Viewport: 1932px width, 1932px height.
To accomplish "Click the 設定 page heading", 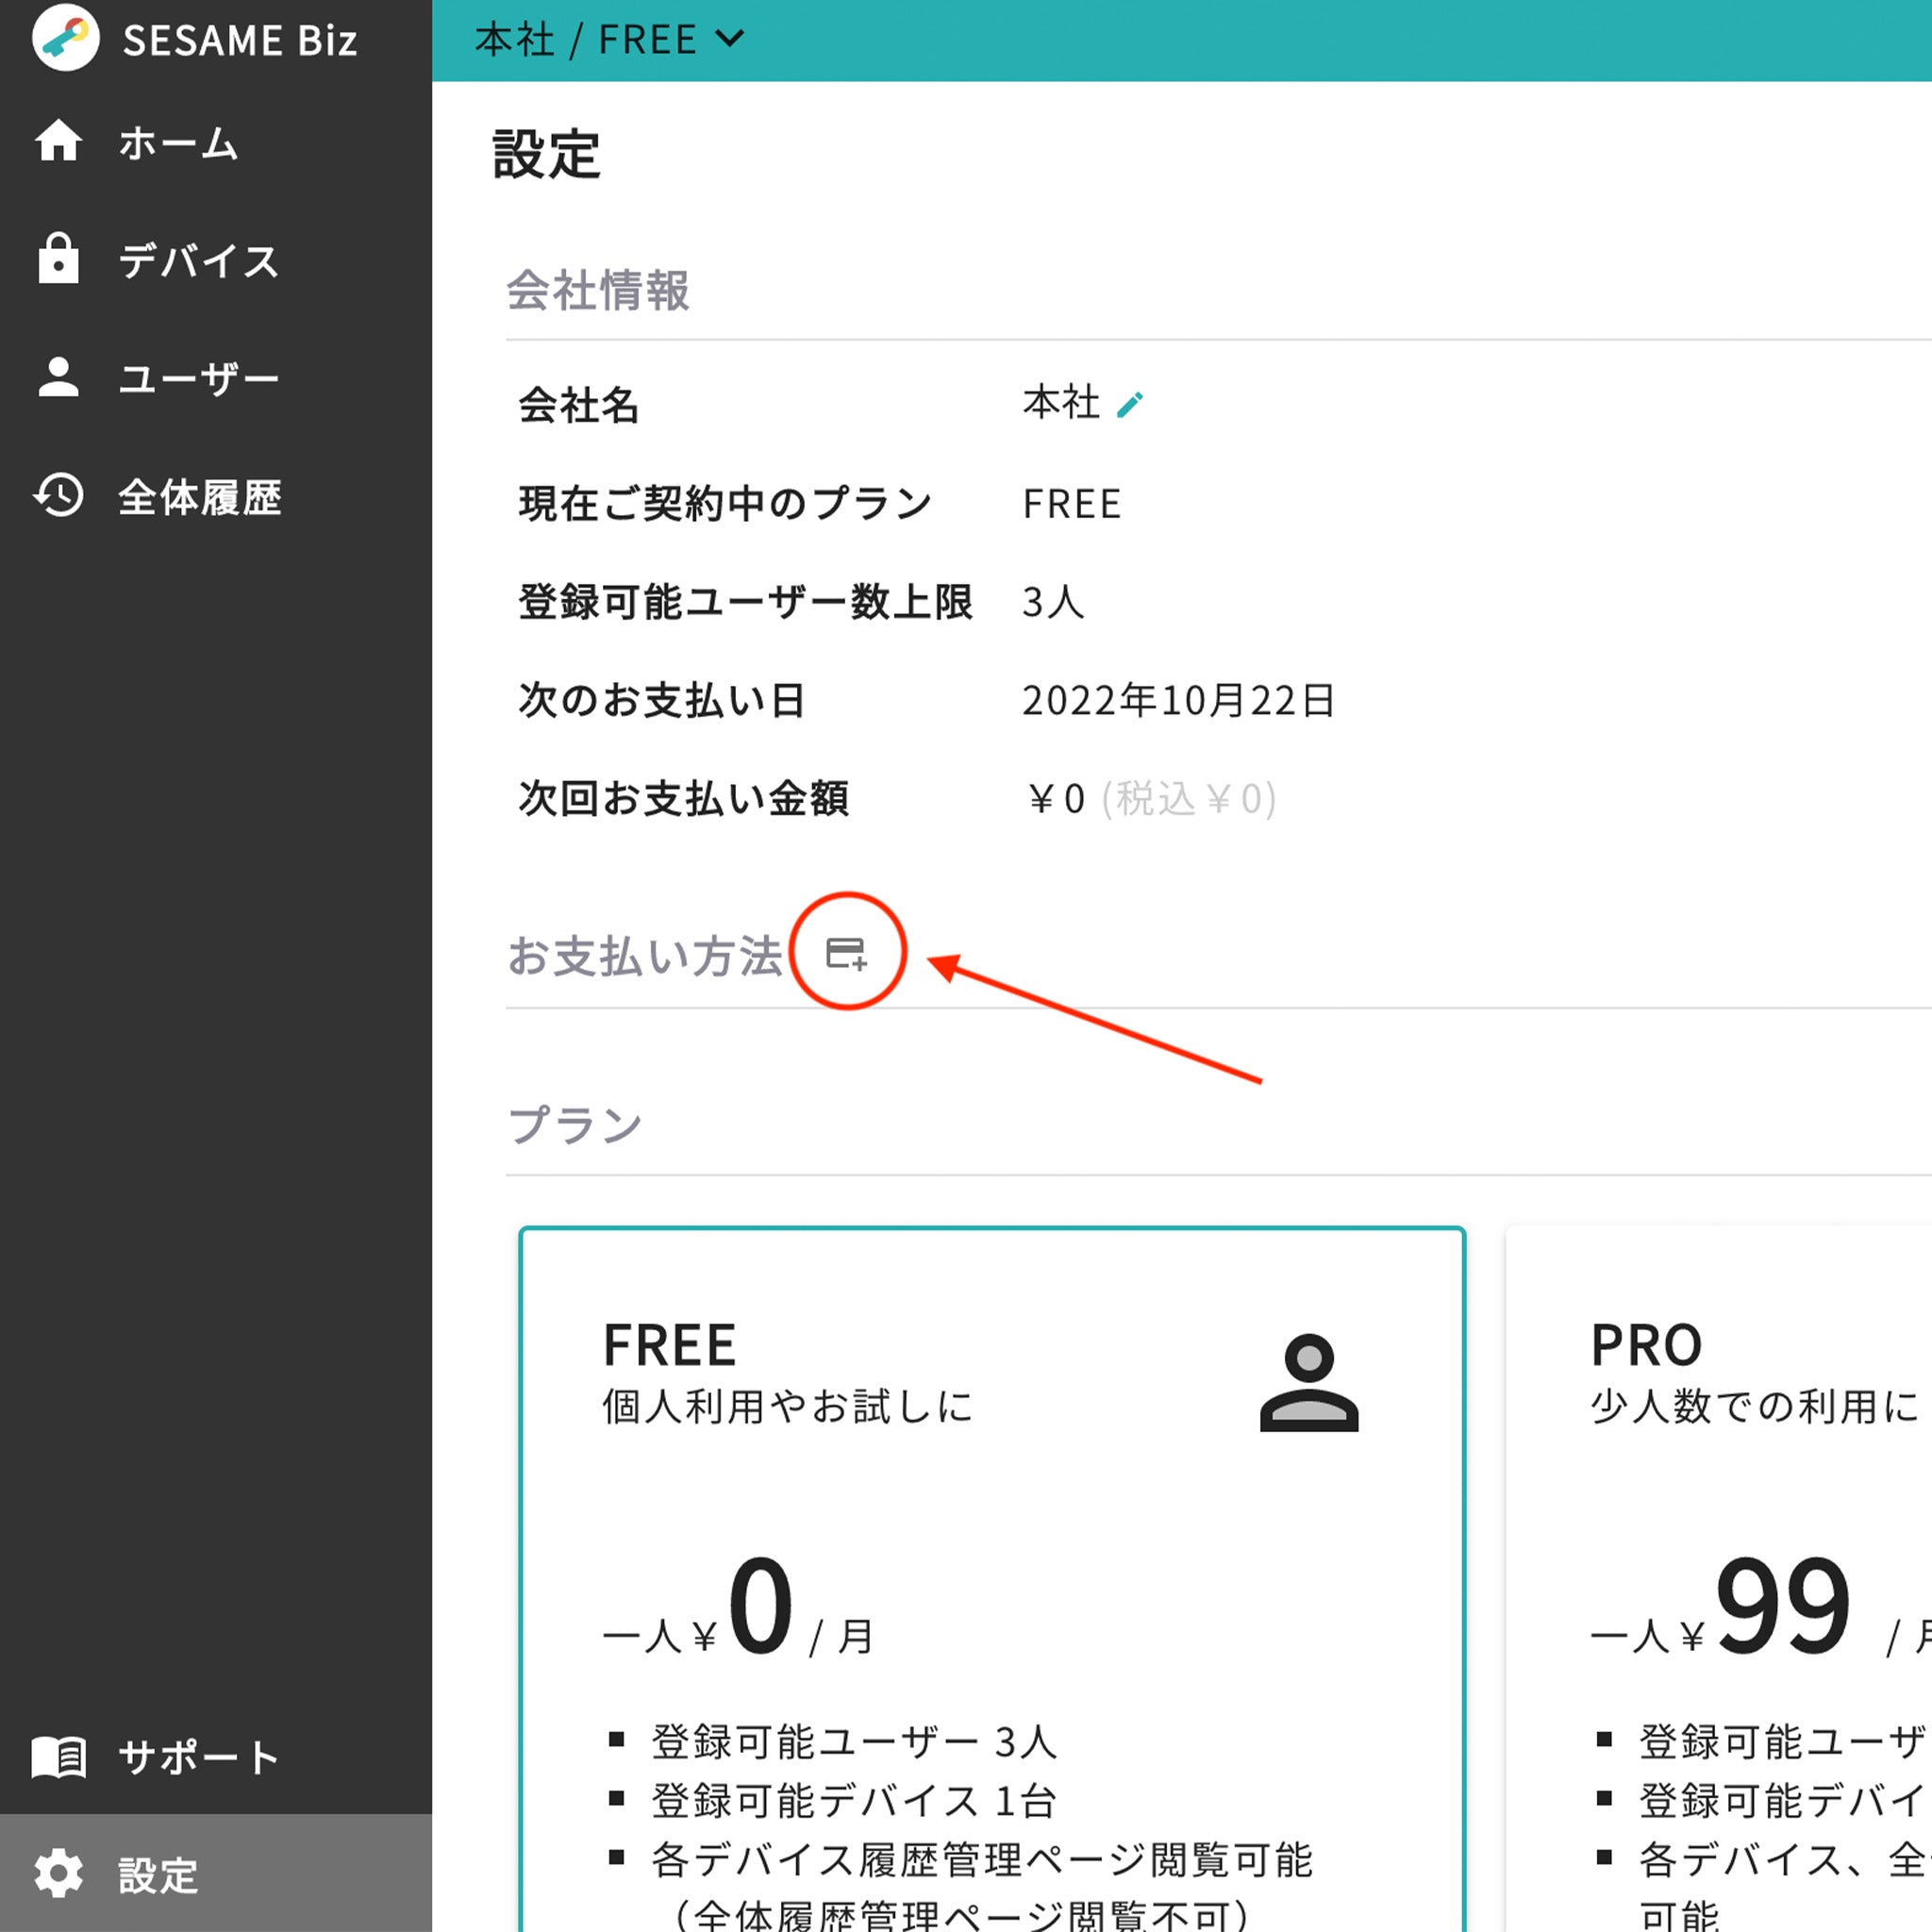I will (546, 154).
